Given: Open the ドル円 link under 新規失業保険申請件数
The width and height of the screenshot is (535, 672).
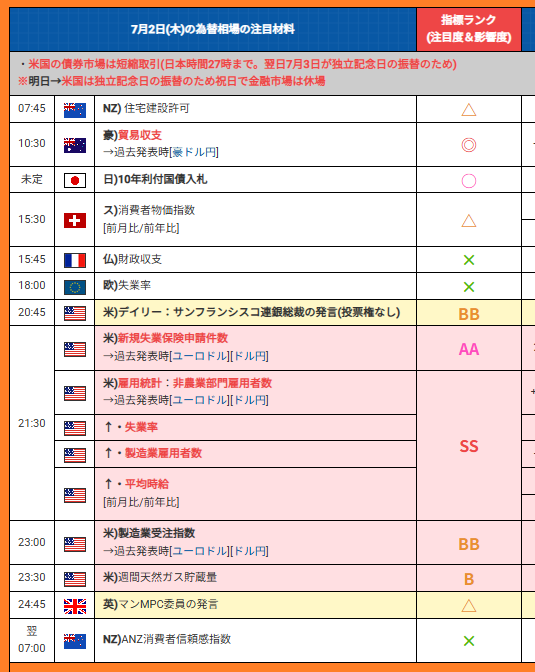Looking at the screenshot, I should [250, 356].
